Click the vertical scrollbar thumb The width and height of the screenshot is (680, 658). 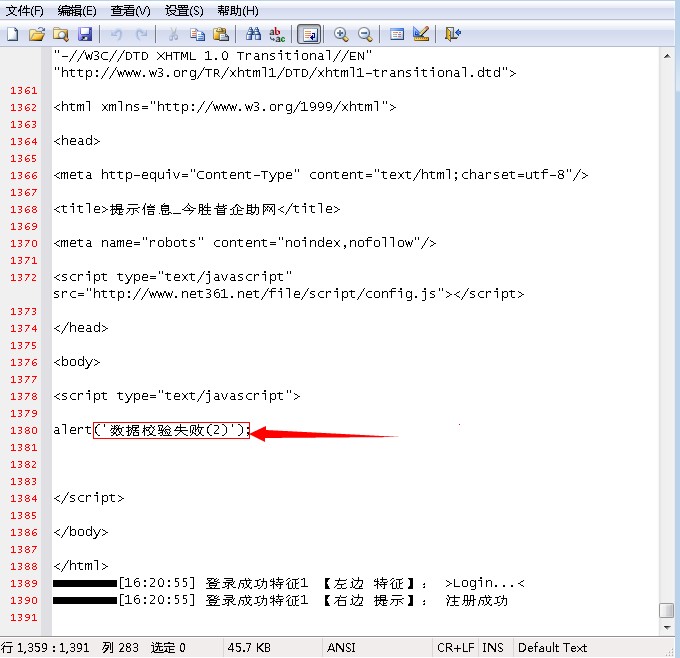(667, 610)
